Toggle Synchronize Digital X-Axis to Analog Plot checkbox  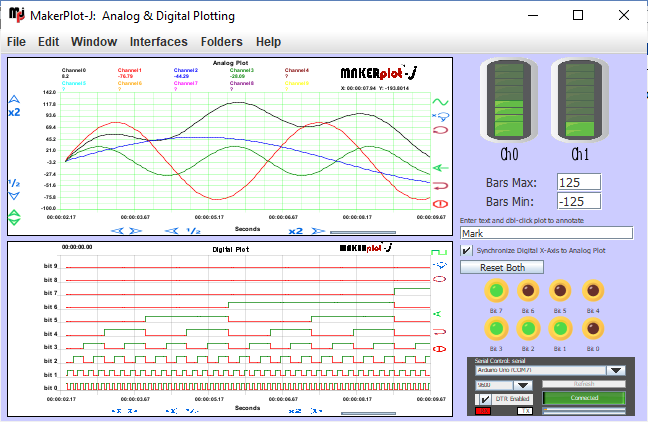(466, 250)
